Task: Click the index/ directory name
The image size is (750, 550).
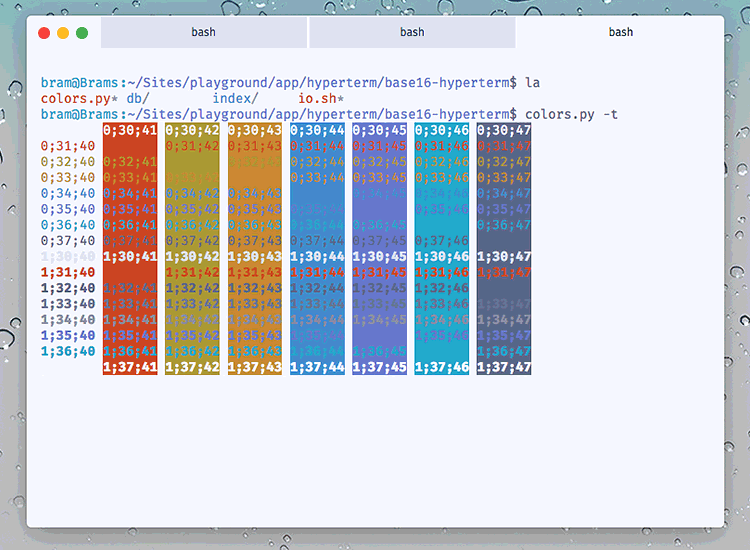Action: click(235, 99)
